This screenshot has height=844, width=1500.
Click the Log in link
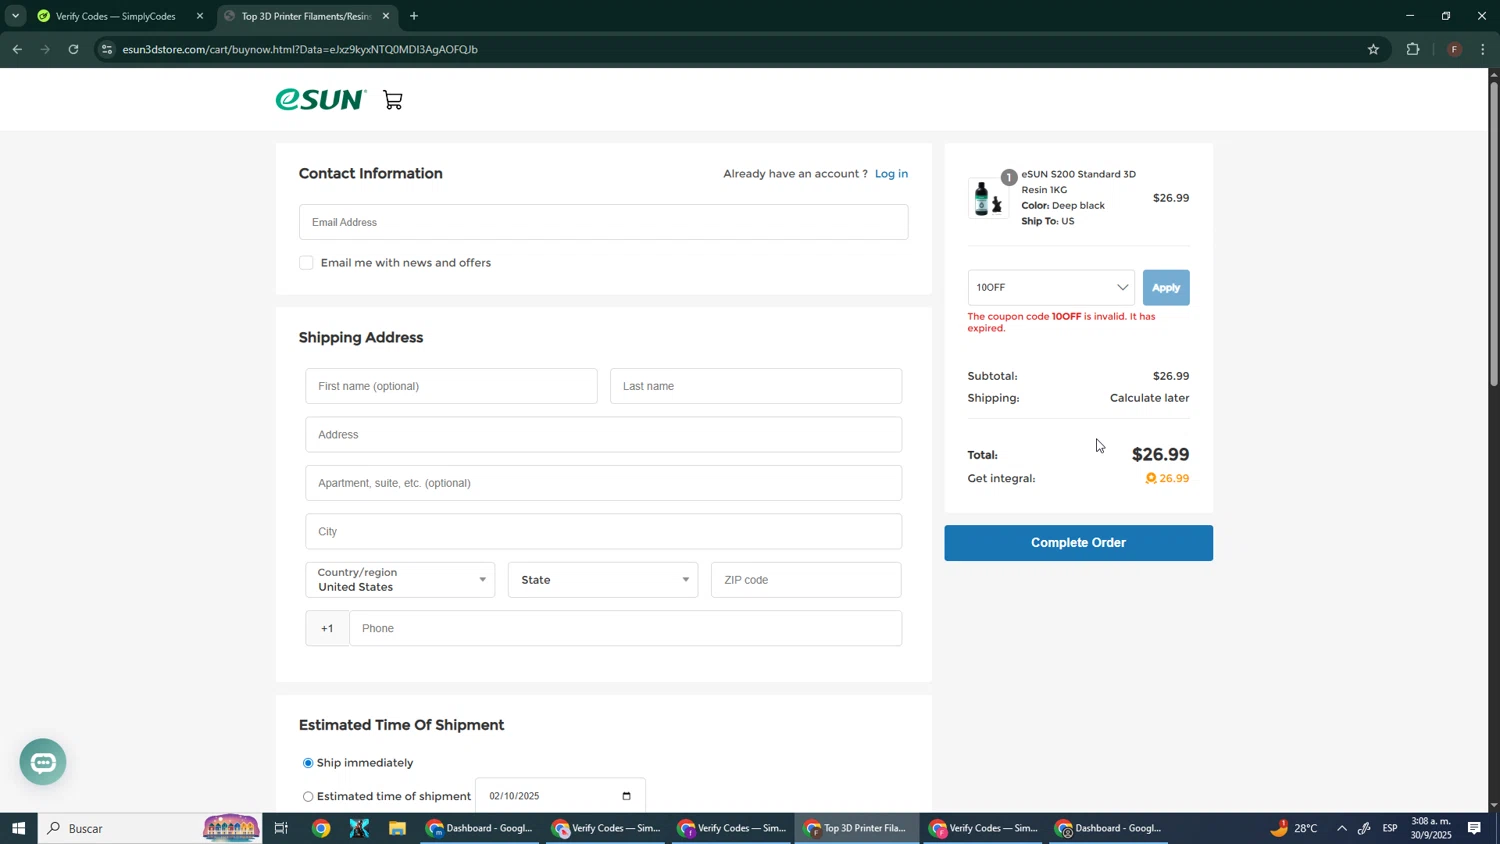tap(891, 174)
